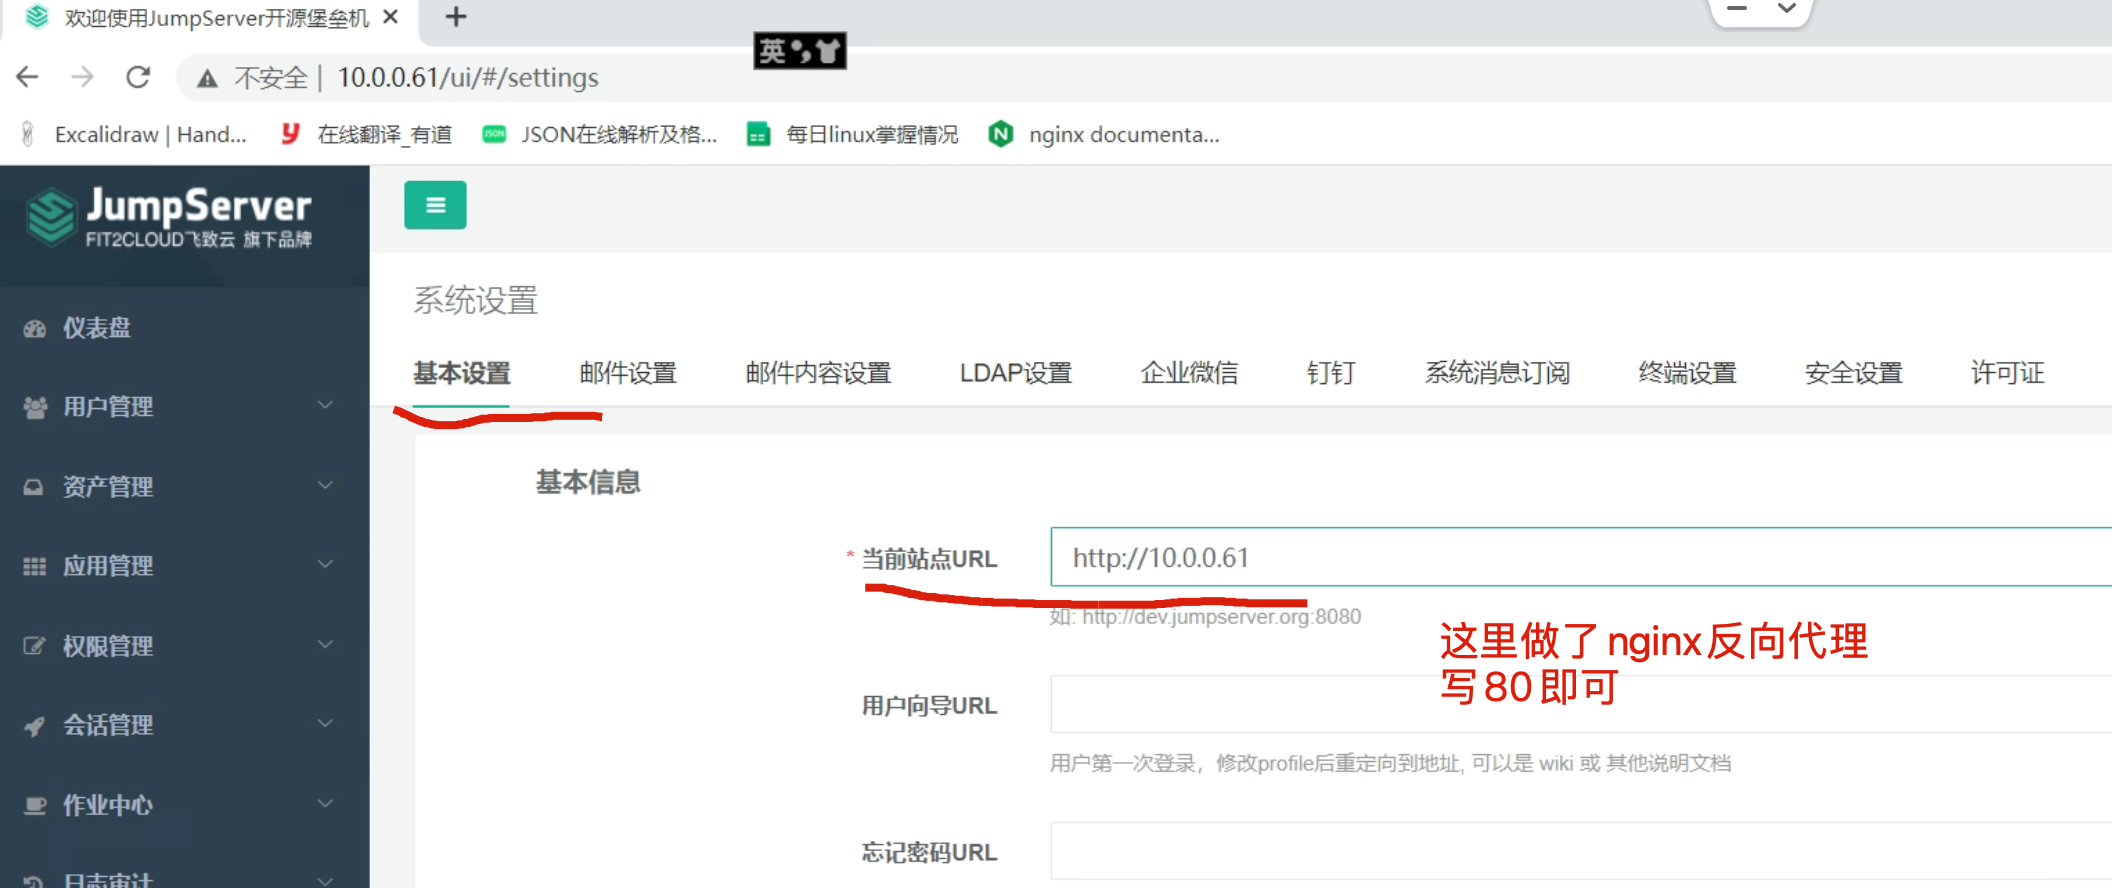Click the inbox icon beside 资产管理
Image resolution: width=2112 pixels, height=888 pixels.
[34, 487]
